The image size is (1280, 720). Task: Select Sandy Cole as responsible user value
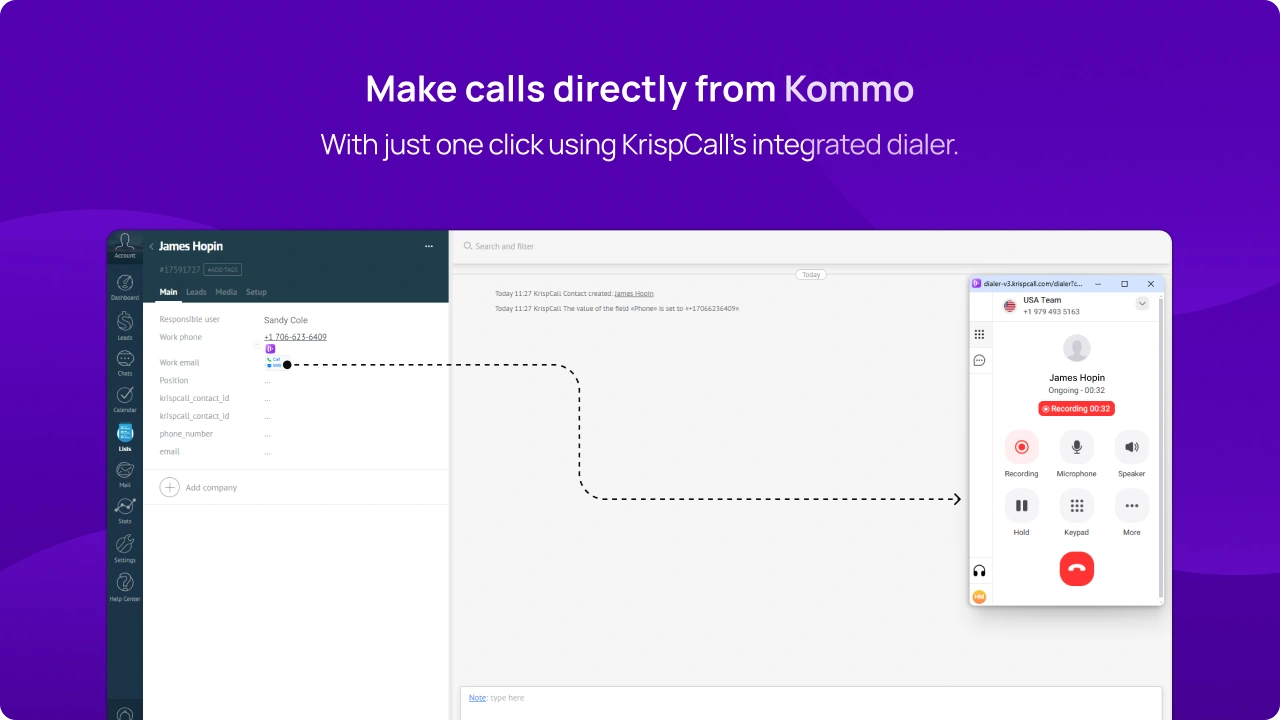pyautogui.click(x=286, y=320)
